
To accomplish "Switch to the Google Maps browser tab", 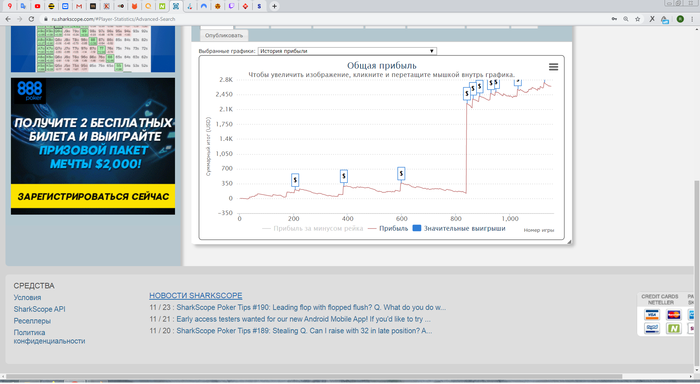I will 10,6.
